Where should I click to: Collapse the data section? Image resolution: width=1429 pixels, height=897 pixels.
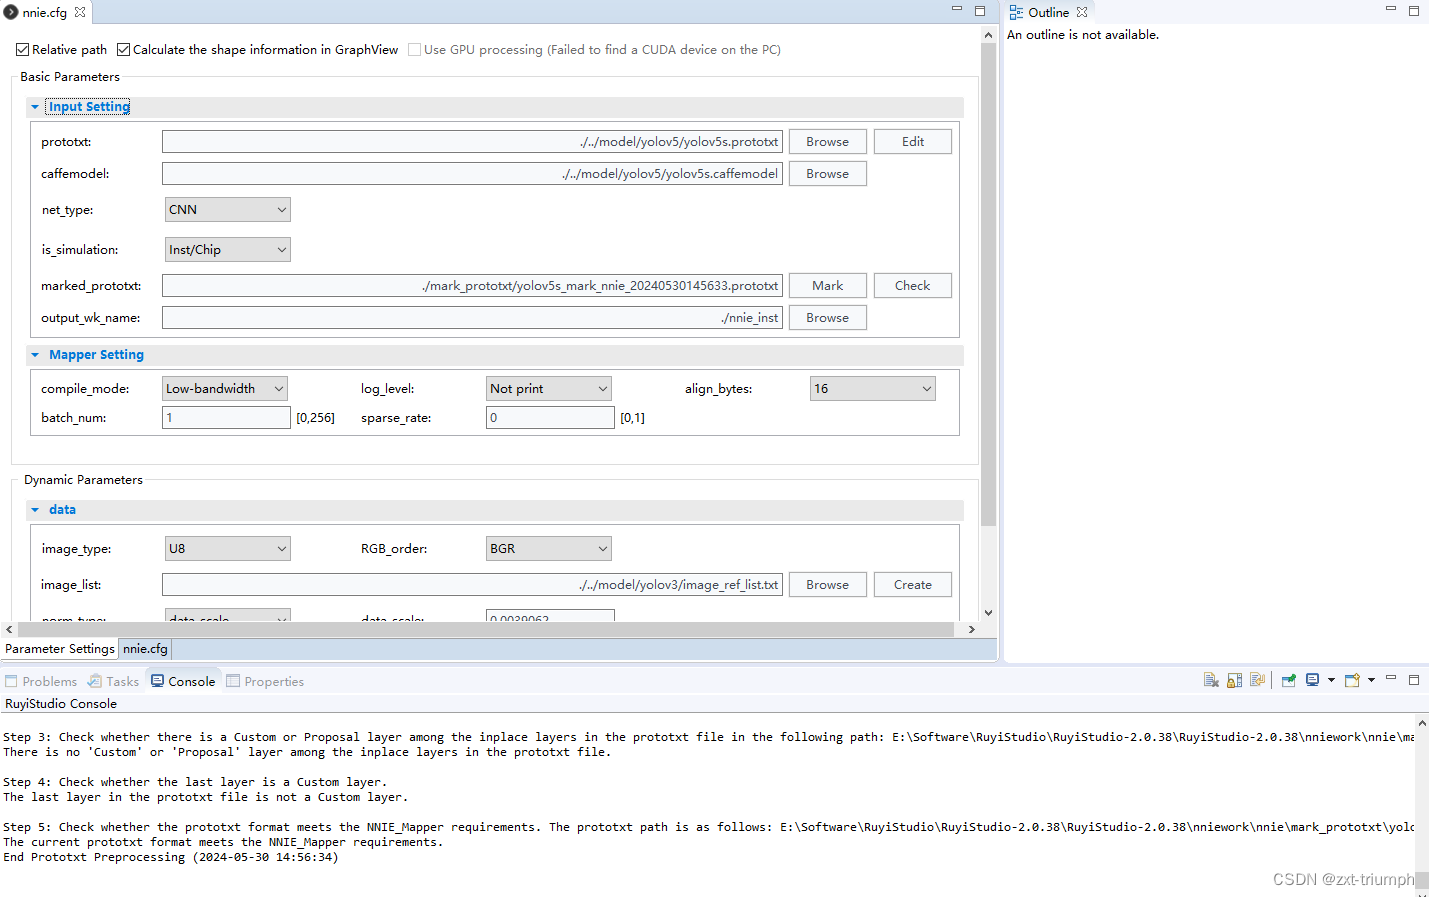click(x=35, y=510)
